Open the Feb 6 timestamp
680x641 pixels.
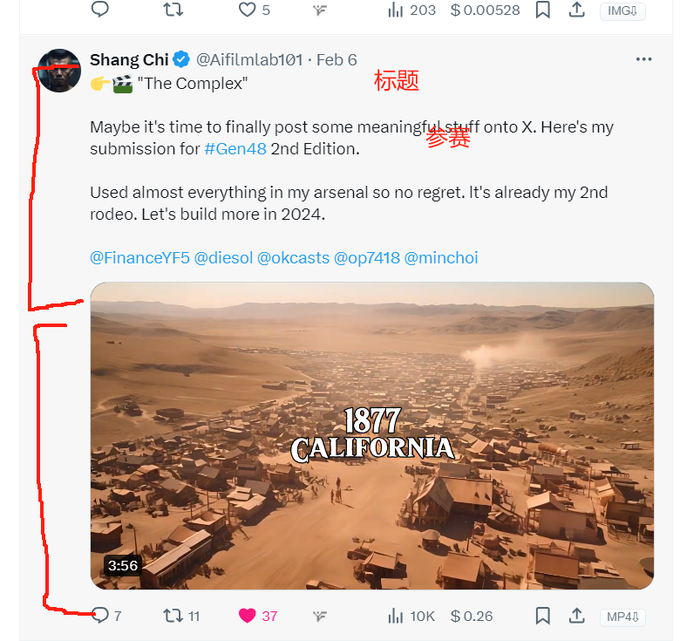337,60
